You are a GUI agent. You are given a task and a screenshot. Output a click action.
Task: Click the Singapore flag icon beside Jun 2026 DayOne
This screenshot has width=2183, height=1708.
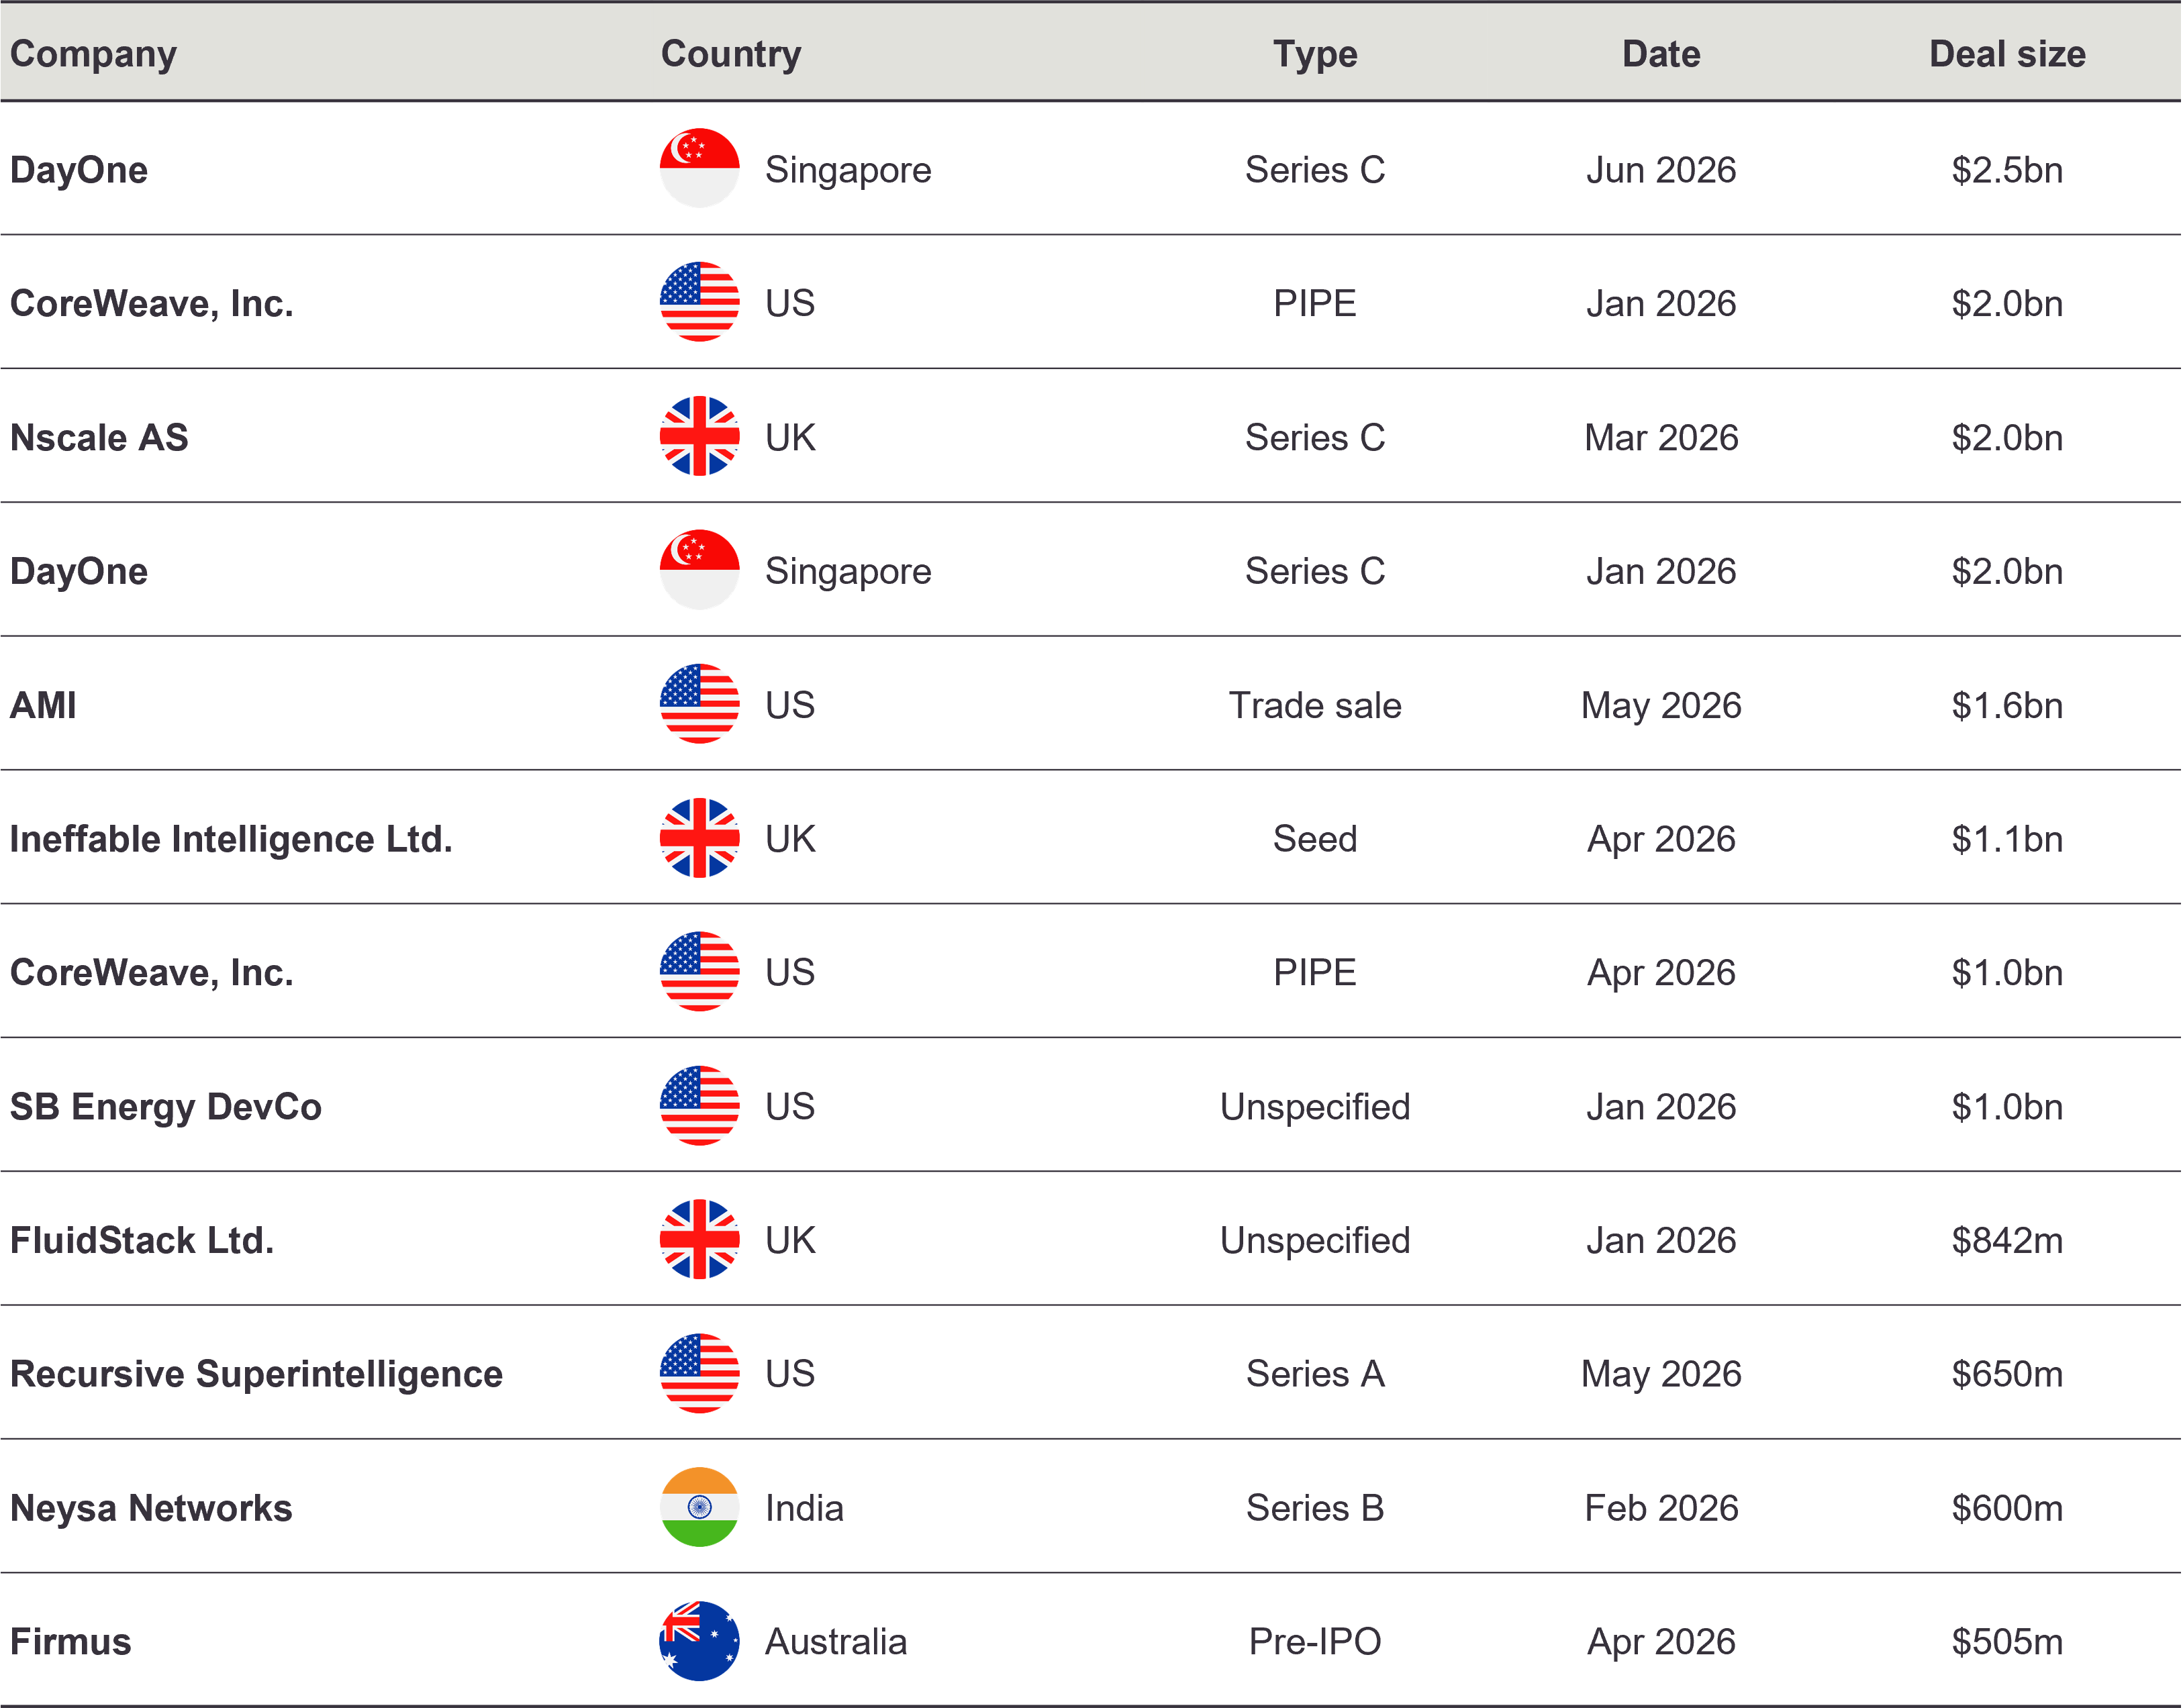(x=700, y=168)
